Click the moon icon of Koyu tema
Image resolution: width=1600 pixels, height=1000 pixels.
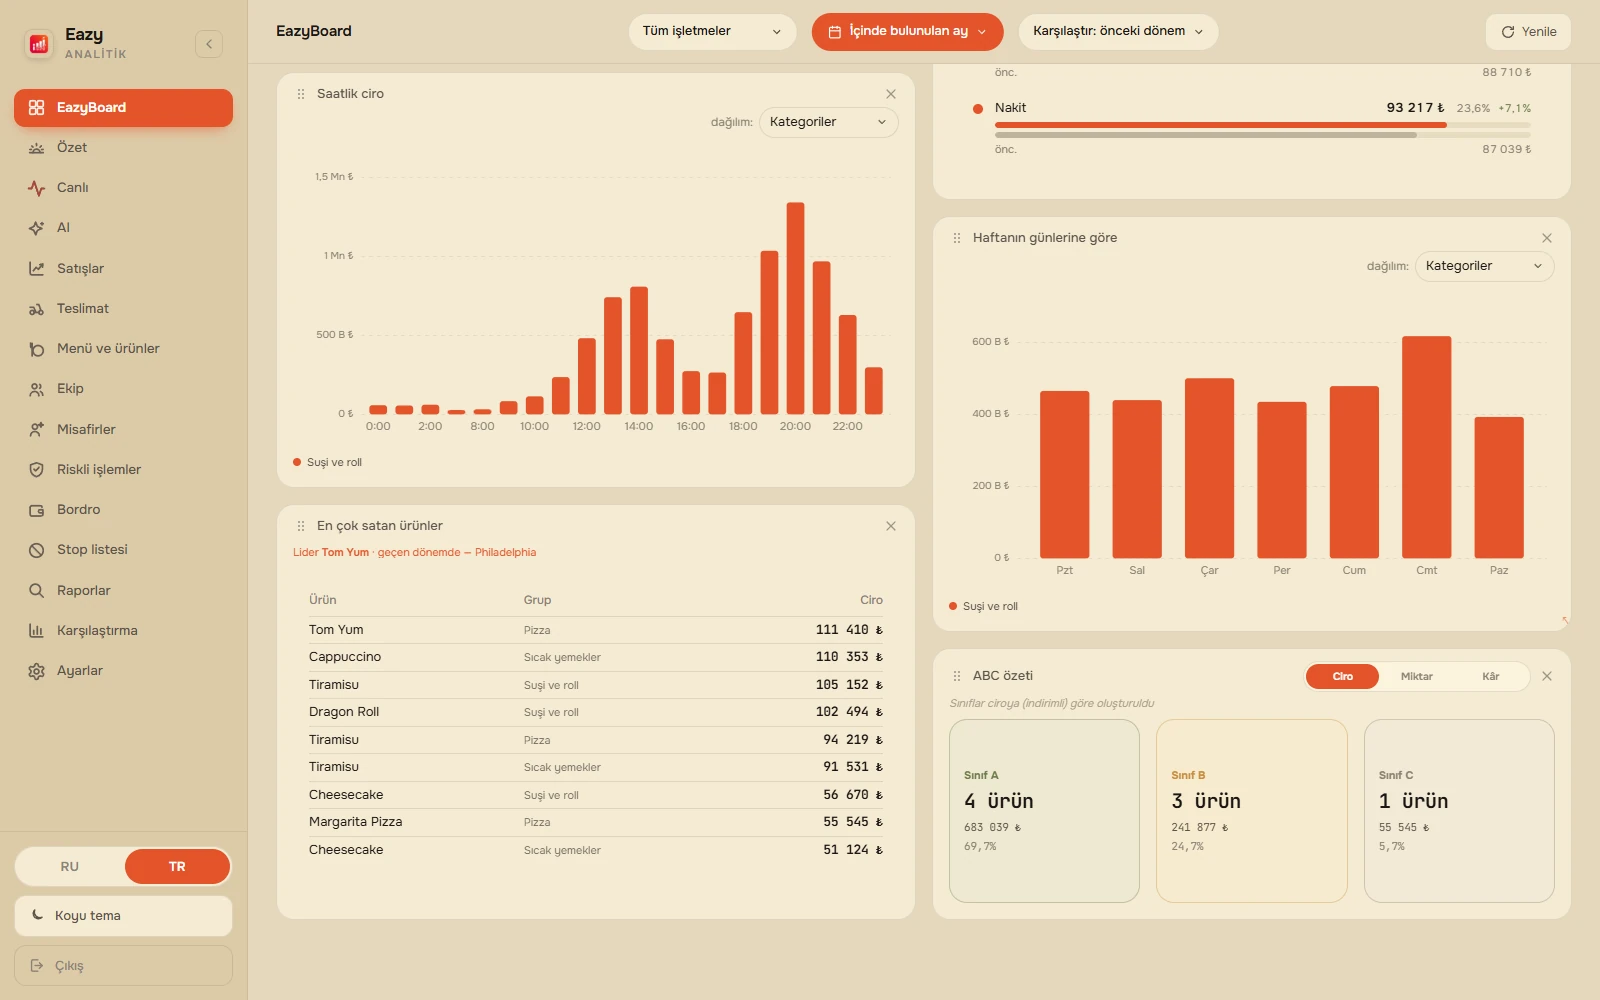(x=37, y=915)
